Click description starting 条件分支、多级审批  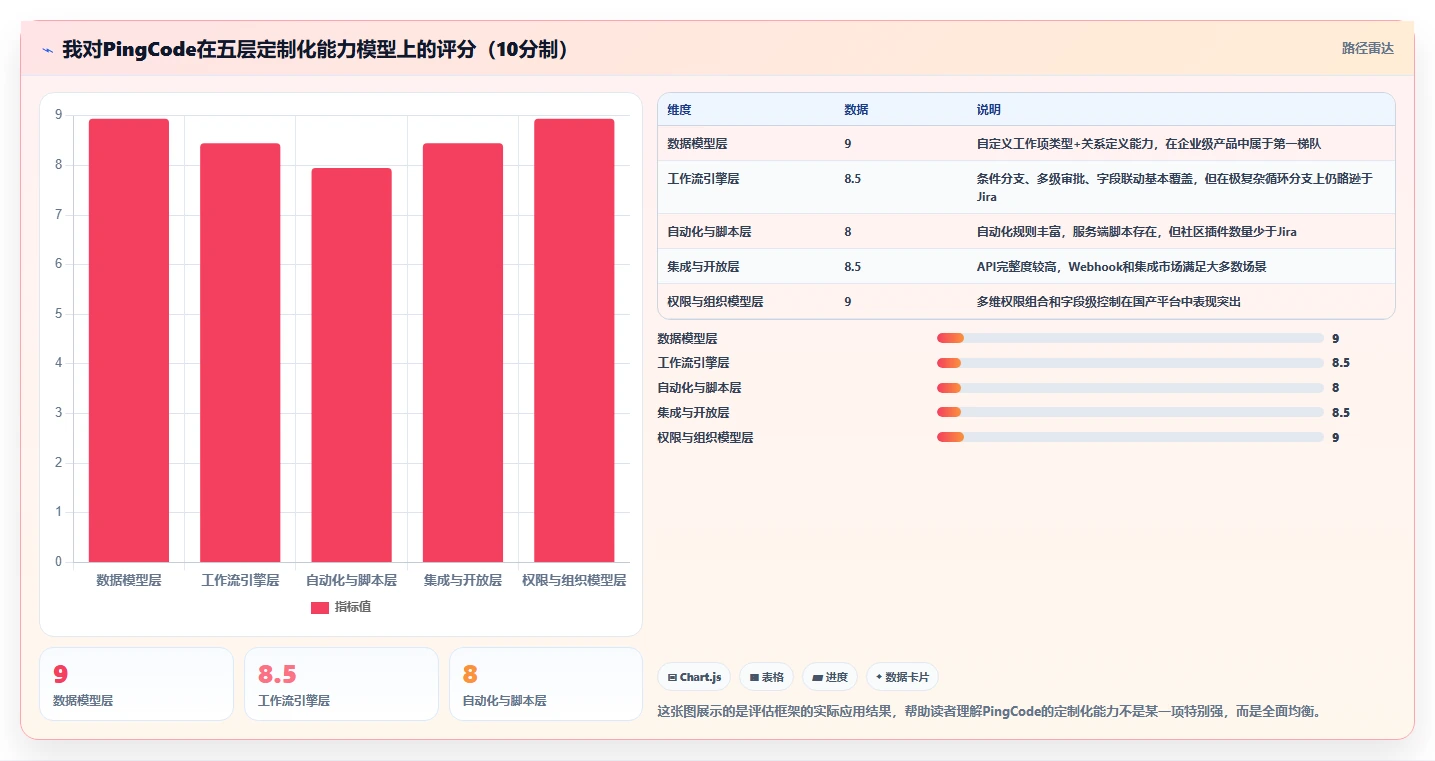coord(1175,188)
